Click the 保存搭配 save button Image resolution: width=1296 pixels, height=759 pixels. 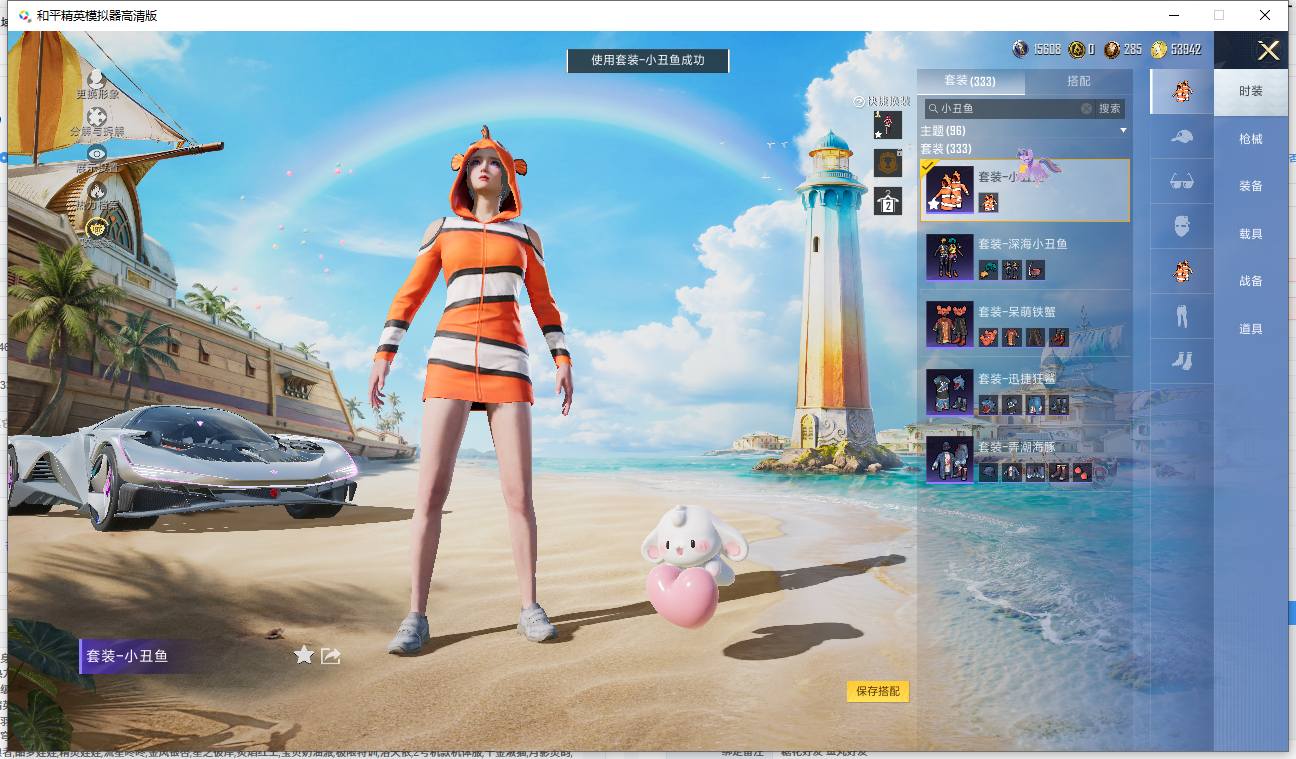point(878,691)
